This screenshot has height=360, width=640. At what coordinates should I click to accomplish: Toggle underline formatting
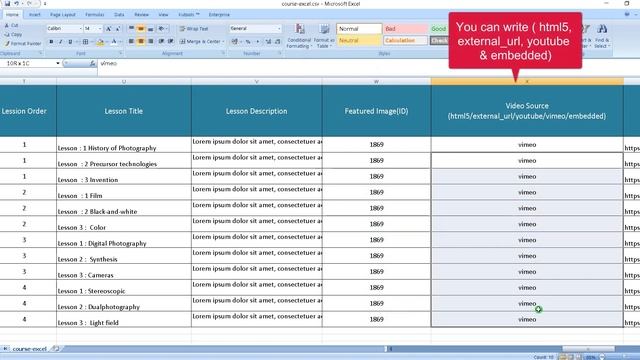tap(70, 42)
